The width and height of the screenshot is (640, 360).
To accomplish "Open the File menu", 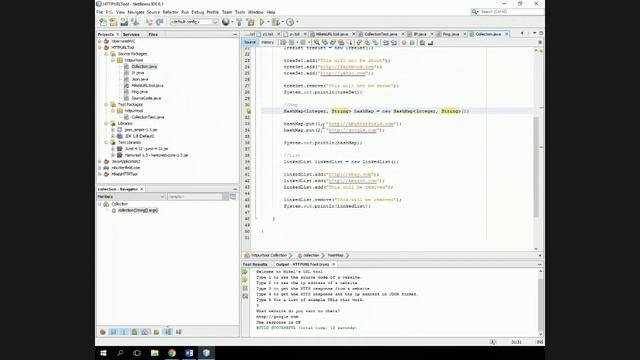I will point(100,12).
